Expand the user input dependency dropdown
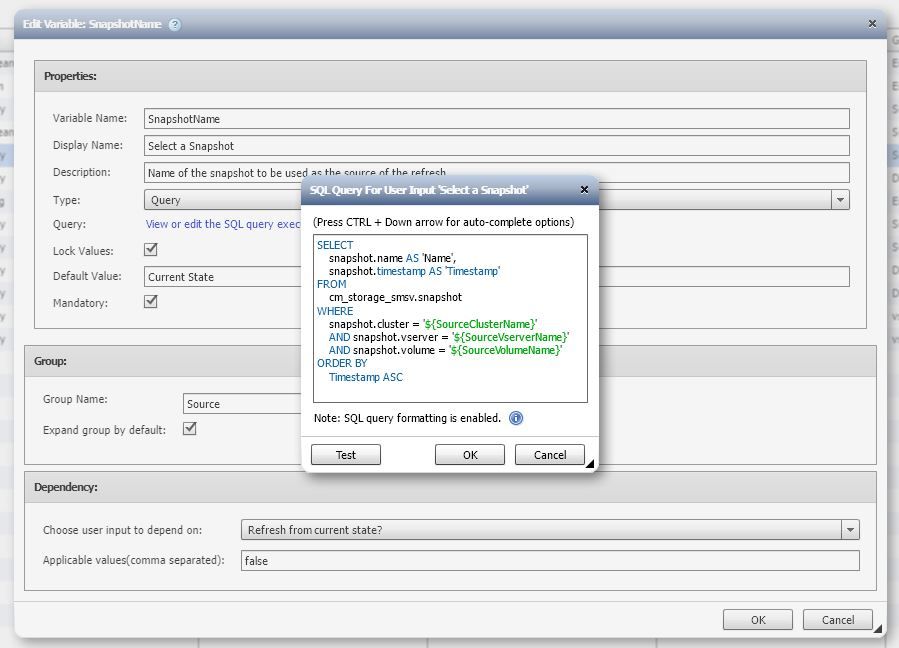The width and height of the screenshot is (899, 648). 850,530
